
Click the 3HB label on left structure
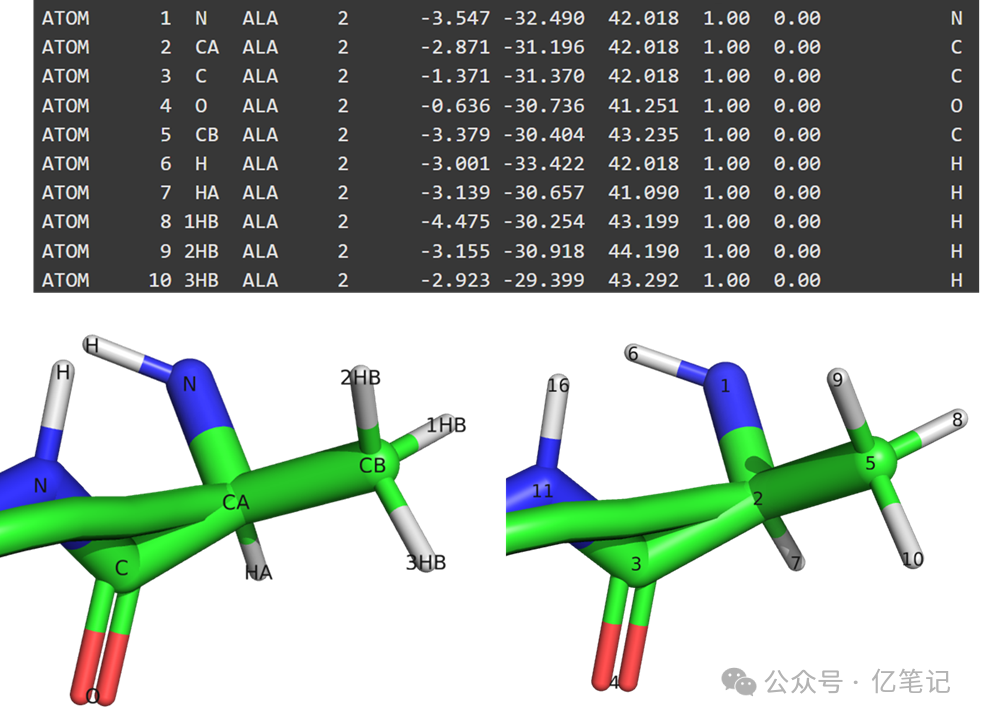point(426,563)
